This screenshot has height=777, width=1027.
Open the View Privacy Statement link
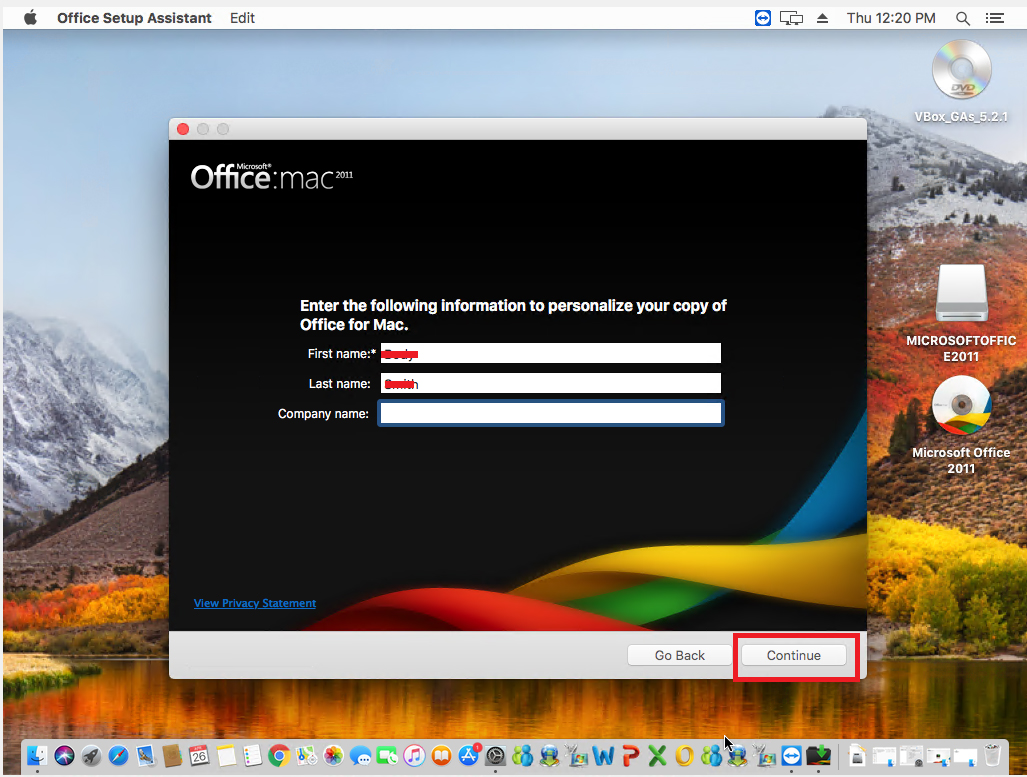(255, 603)
